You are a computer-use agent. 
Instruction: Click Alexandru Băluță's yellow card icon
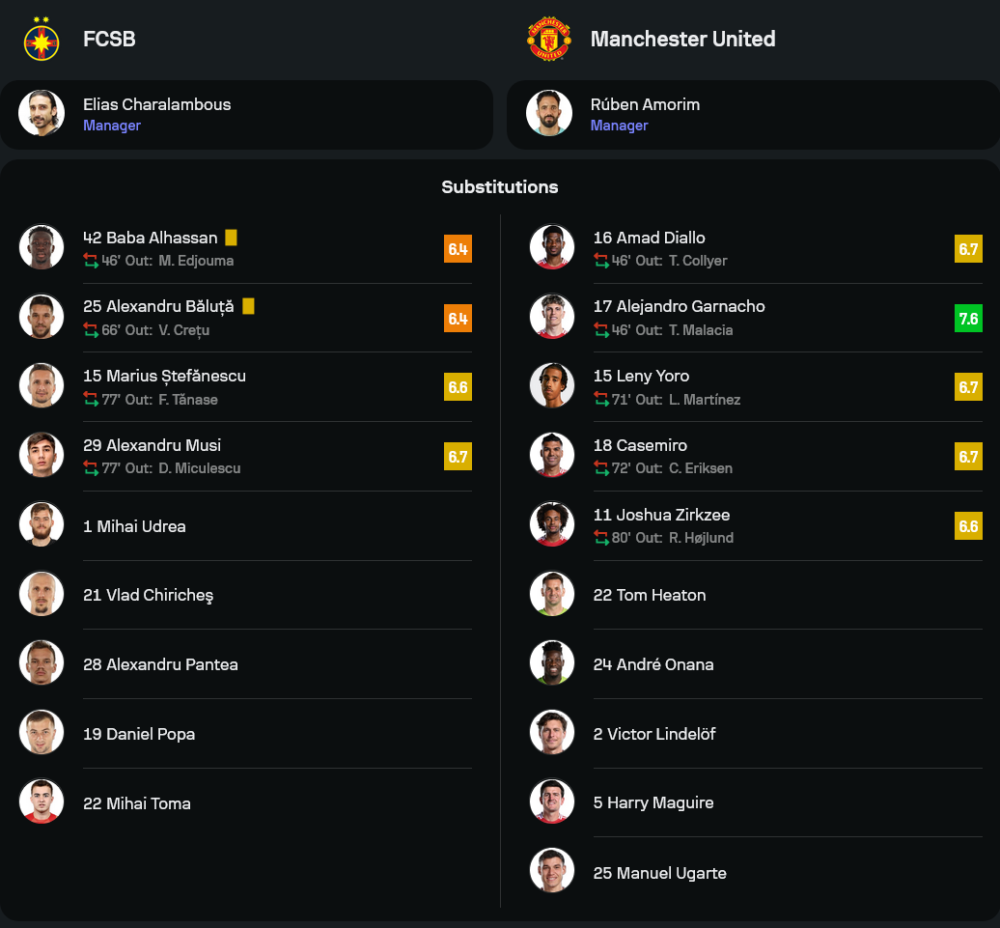(x=248, y=306)
